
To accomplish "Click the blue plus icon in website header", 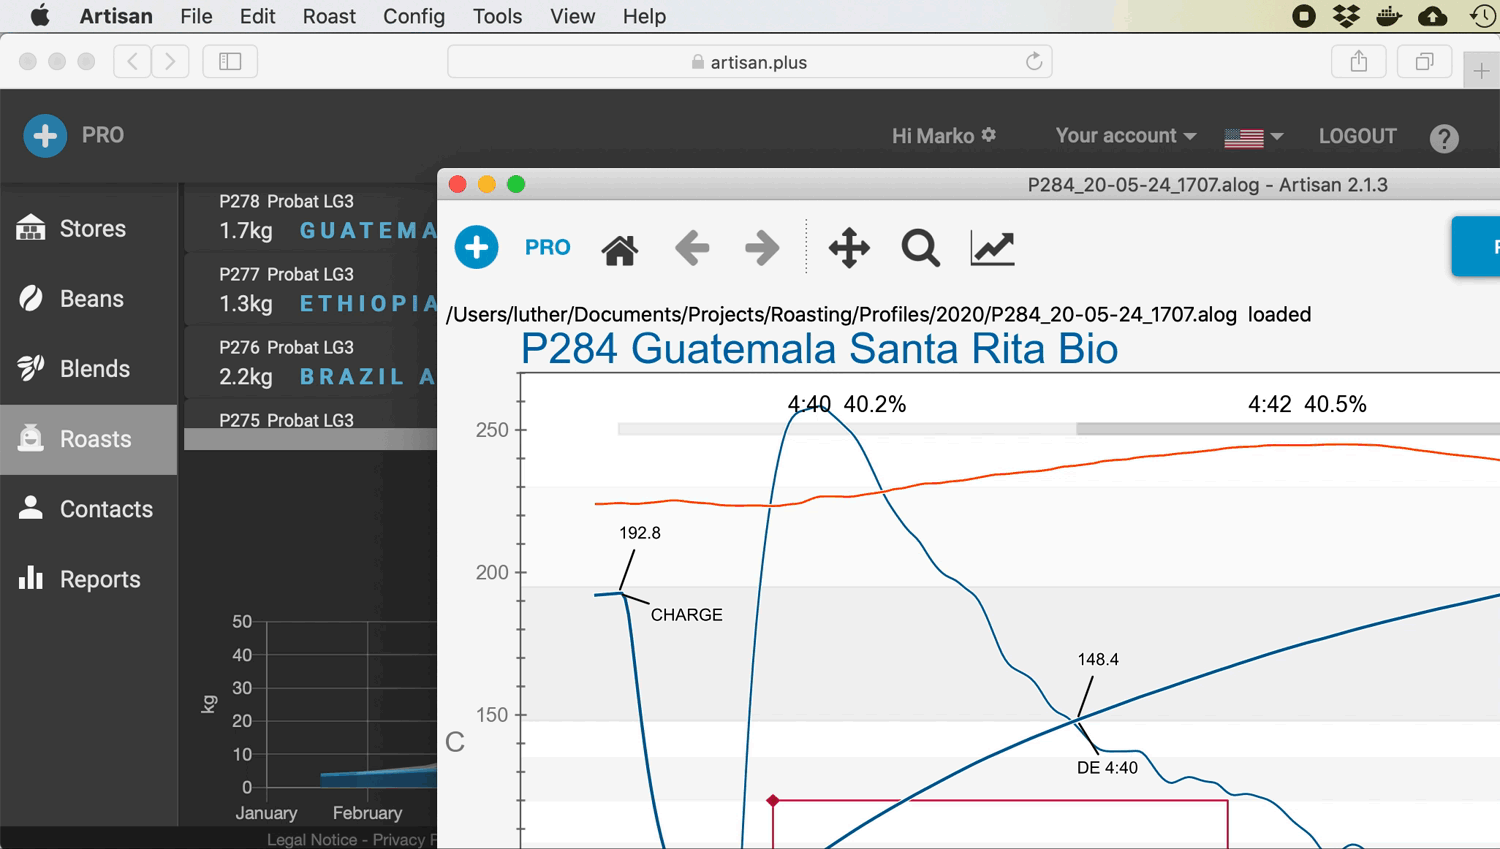I will pos(45,136).
